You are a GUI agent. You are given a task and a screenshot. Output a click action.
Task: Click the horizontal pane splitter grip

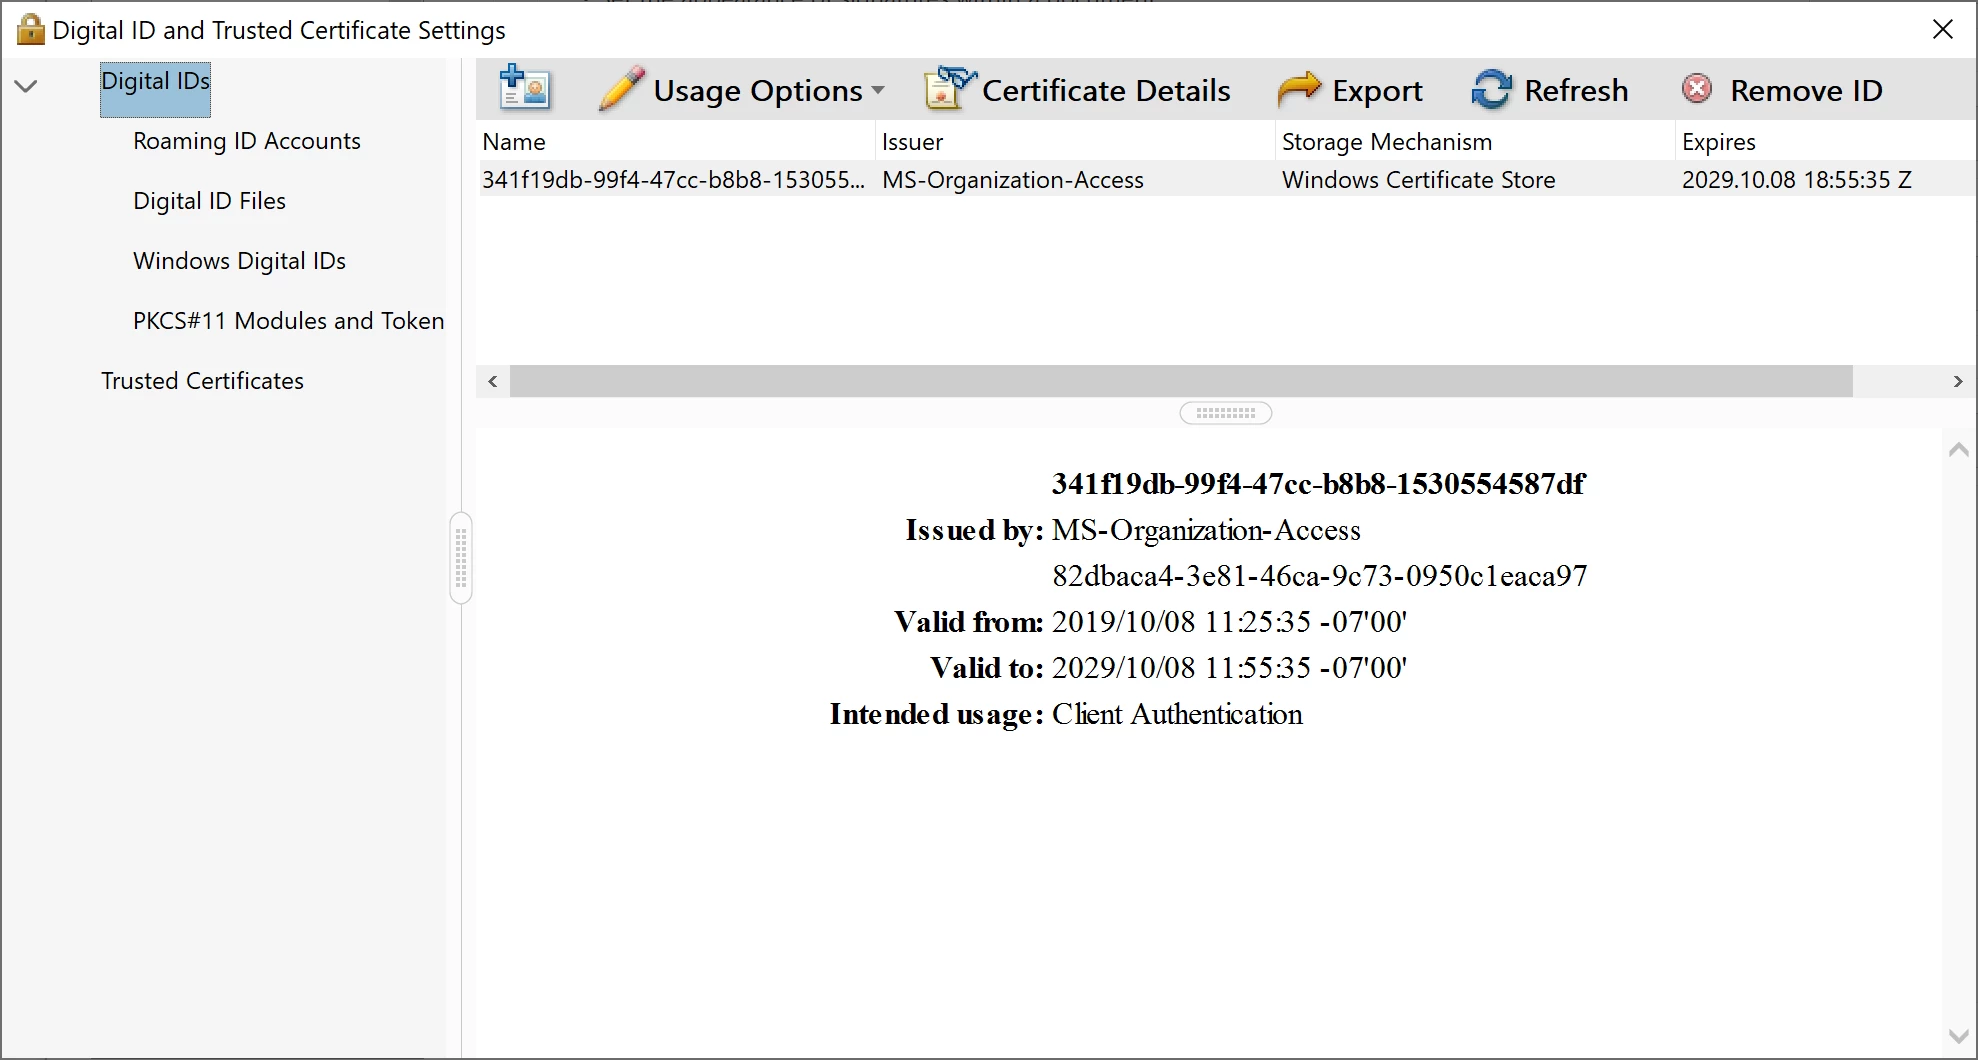[x=1225, y=413]
